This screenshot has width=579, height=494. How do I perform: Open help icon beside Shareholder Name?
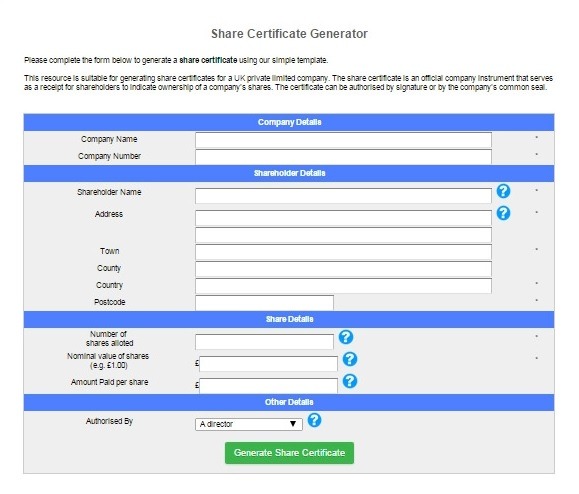[503, 191]
